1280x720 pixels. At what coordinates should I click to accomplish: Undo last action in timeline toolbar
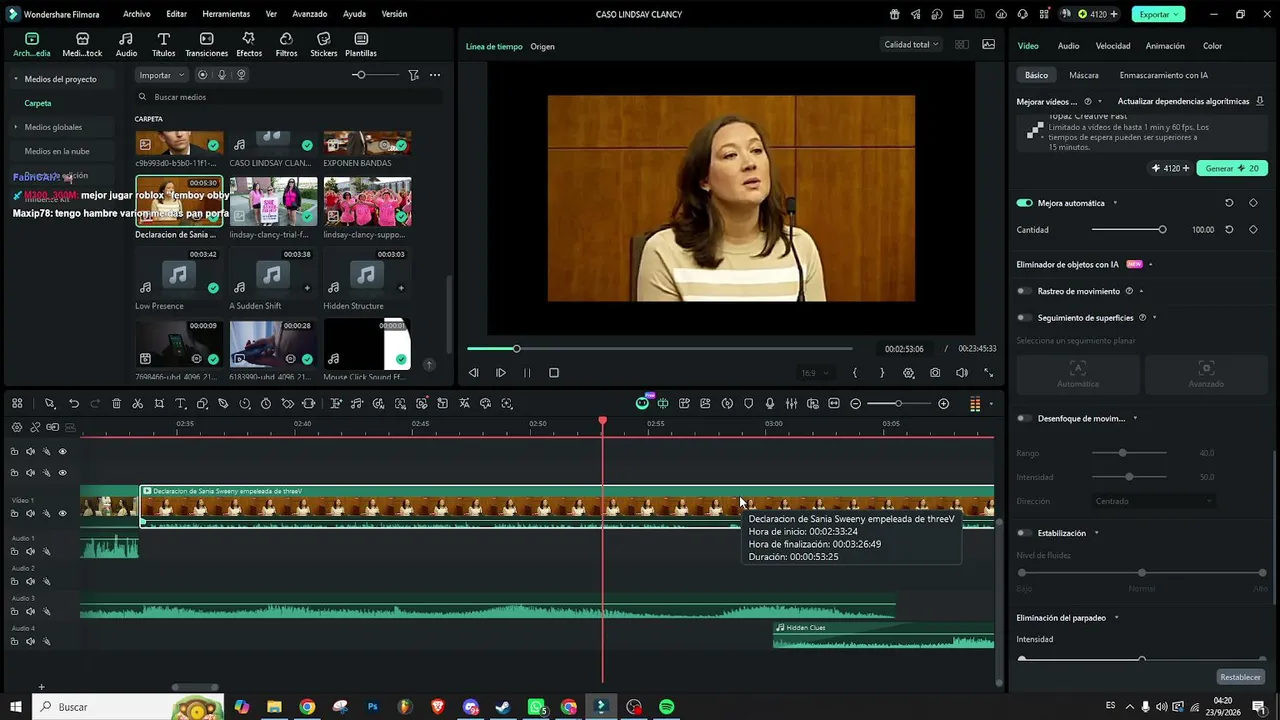[74, 403]
